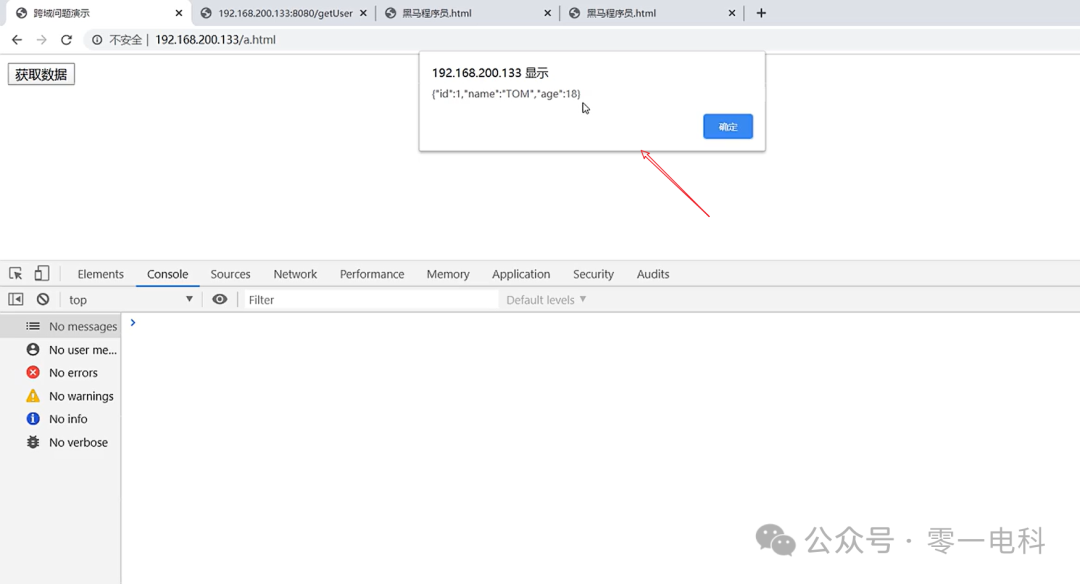Create a live expression with the eye icon
This screenshot has height=584, width=1080.
click(x=220, y=298)
